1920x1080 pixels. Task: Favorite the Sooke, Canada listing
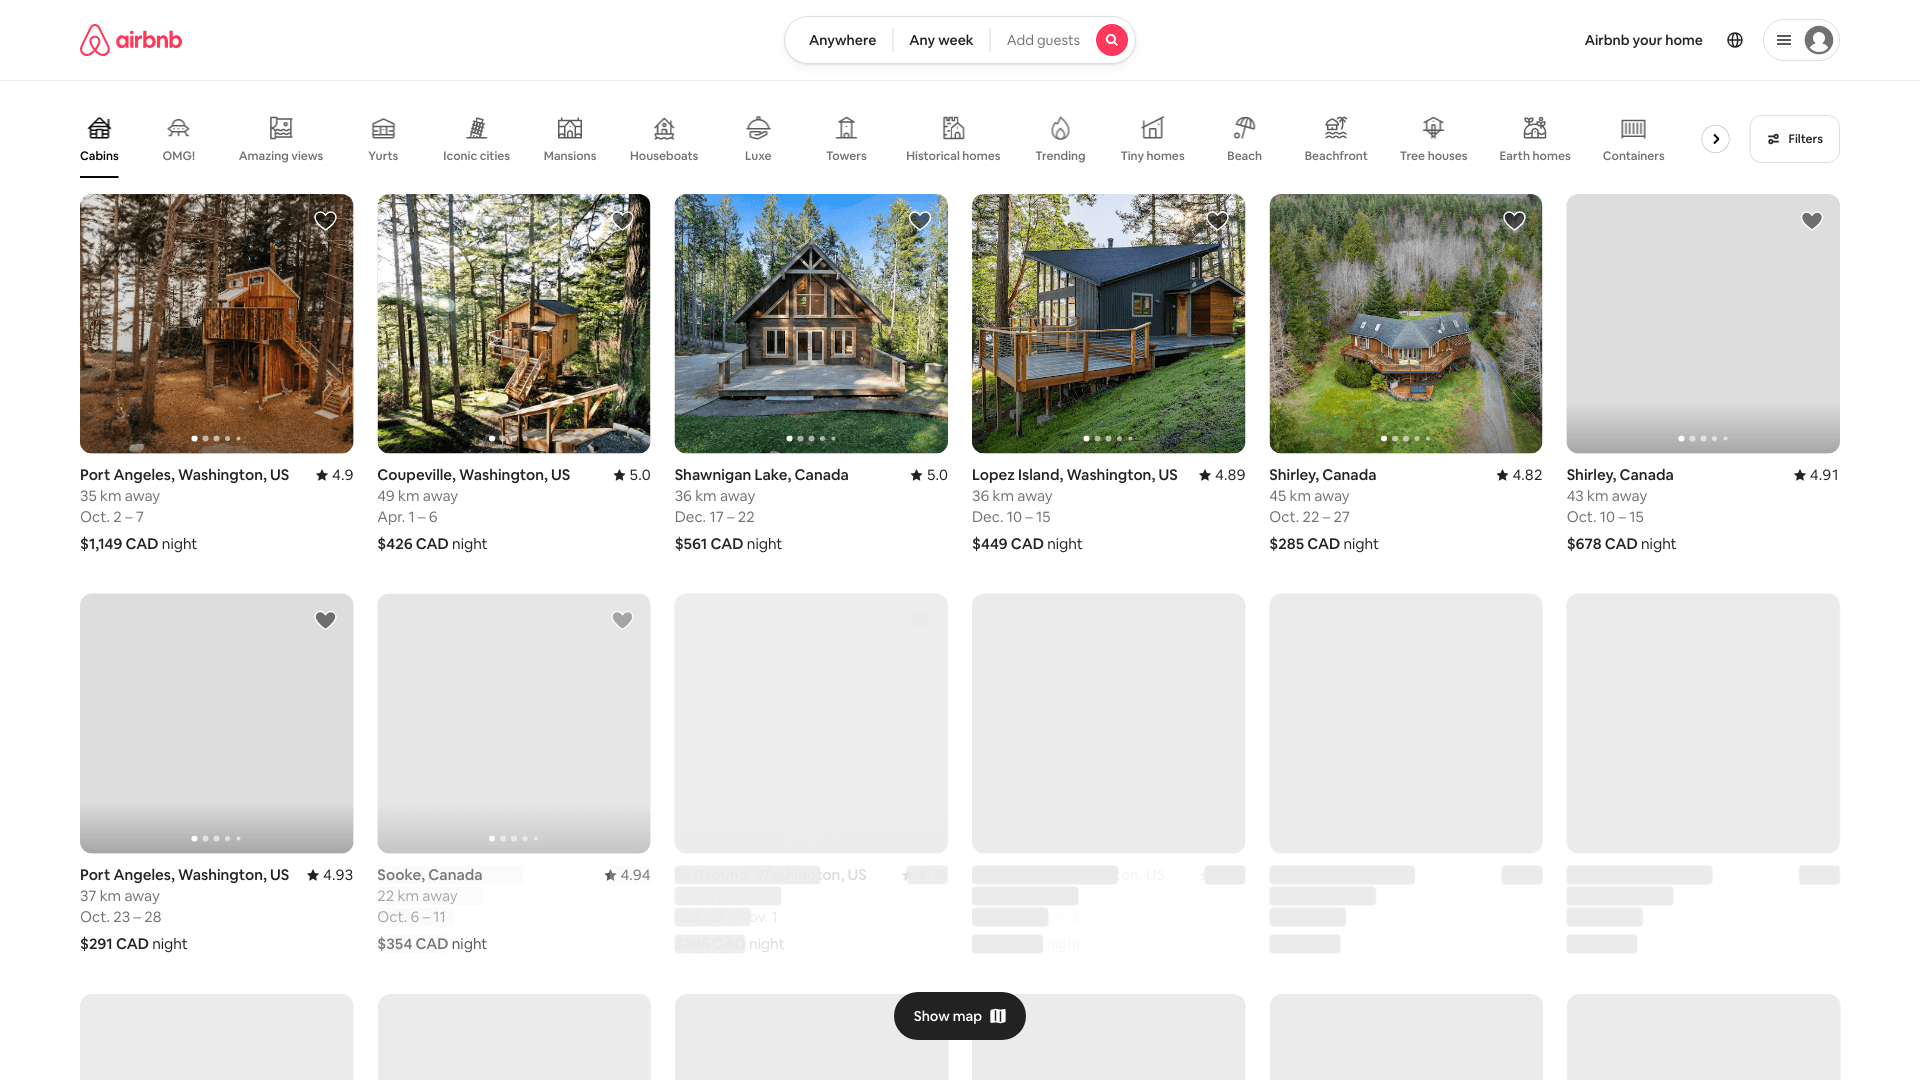tap(622, 620)
